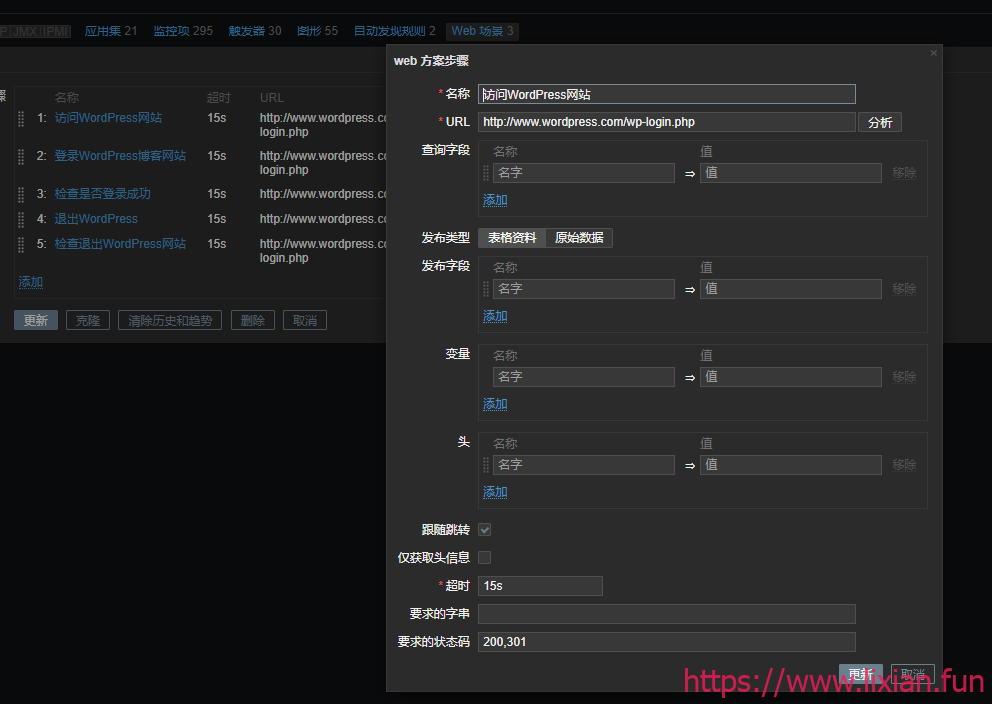Focus the URL input field
This screenshot has height=704, width=992.
tap(667, 122)
